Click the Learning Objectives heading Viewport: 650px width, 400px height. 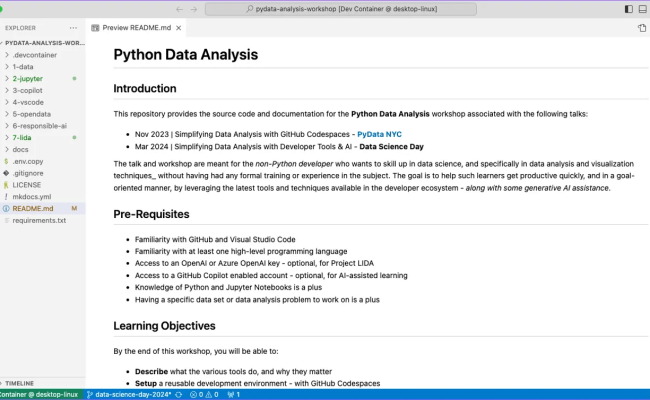click(x=165, y=326)
